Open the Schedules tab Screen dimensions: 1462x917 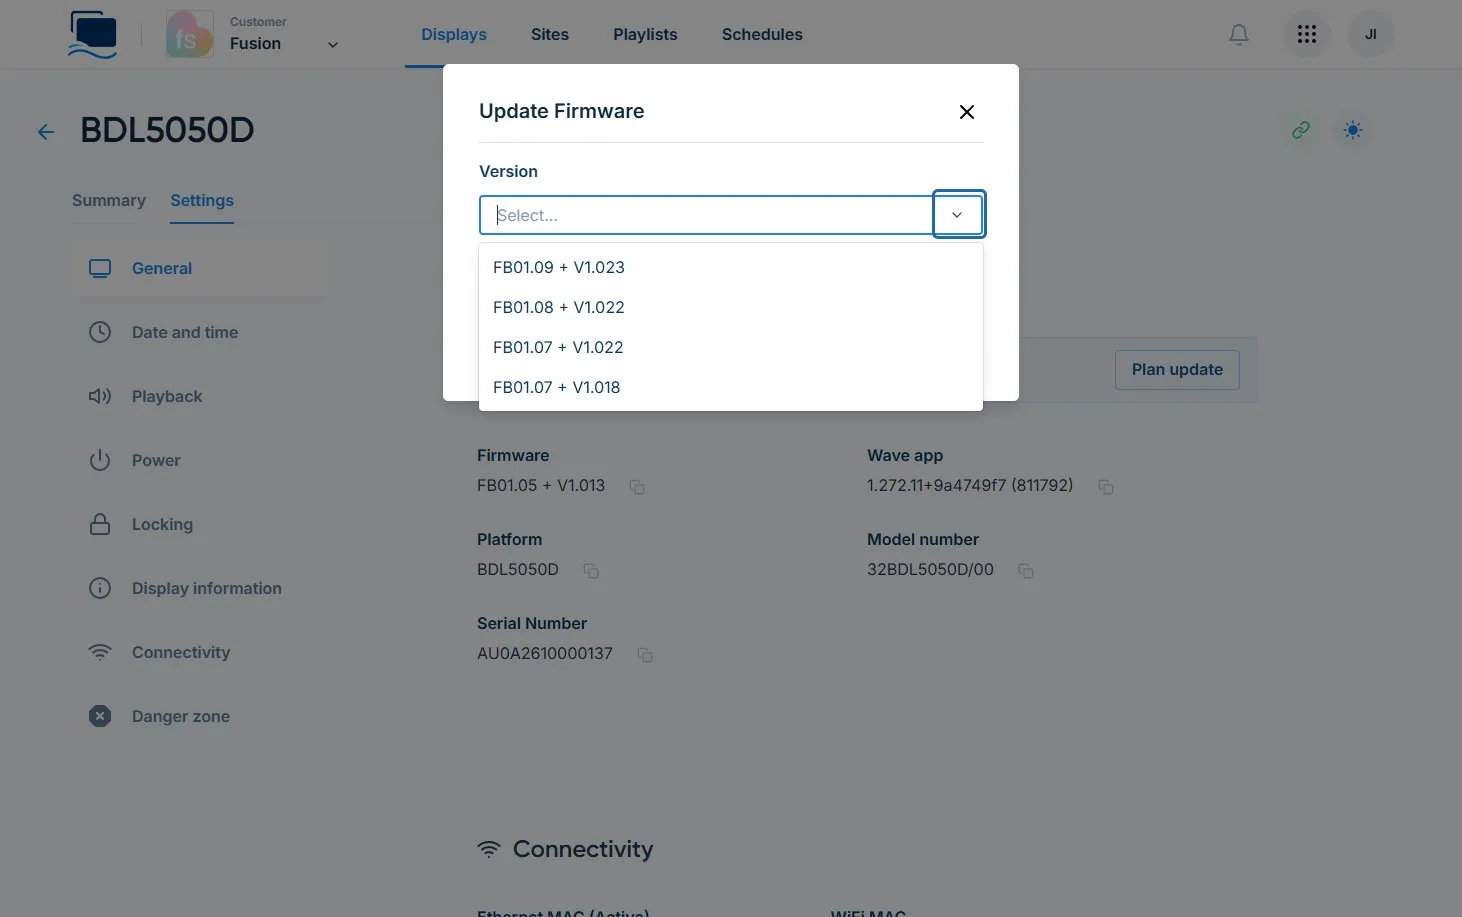point(762,35)
